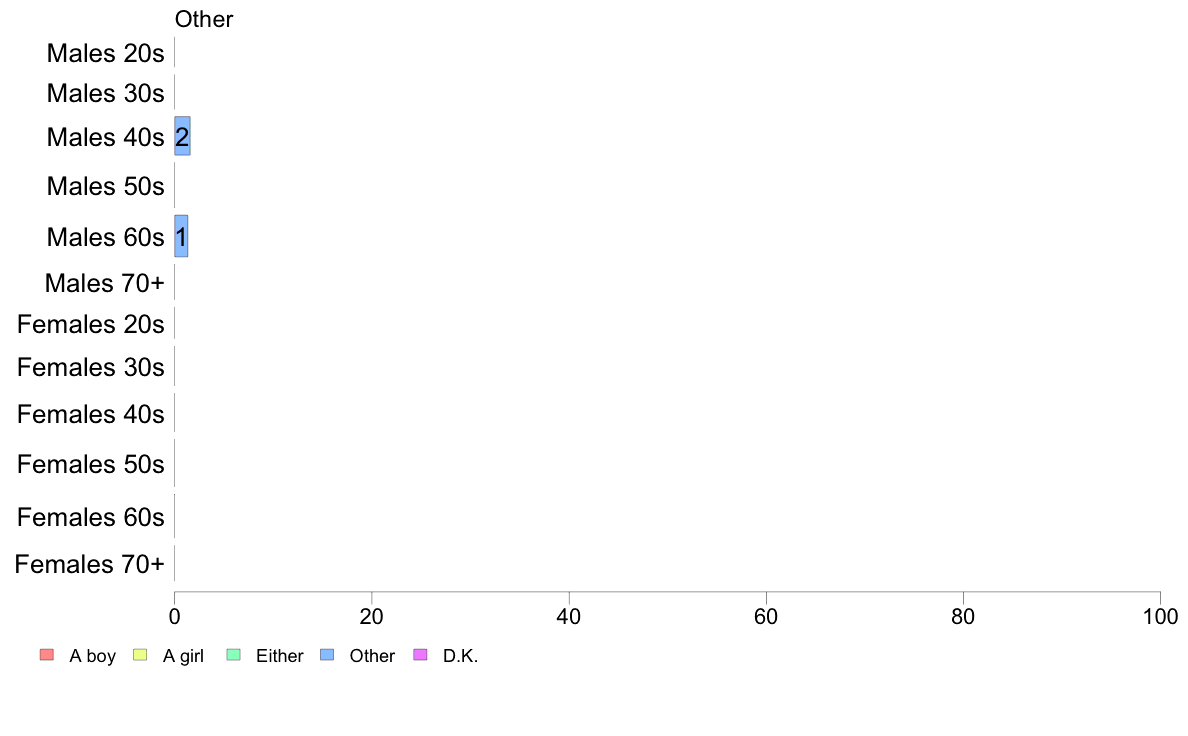Viewport: 1188px width, 736px height.
Task: Click the Males 70+ row label
Action: click(x=105, y=283)
